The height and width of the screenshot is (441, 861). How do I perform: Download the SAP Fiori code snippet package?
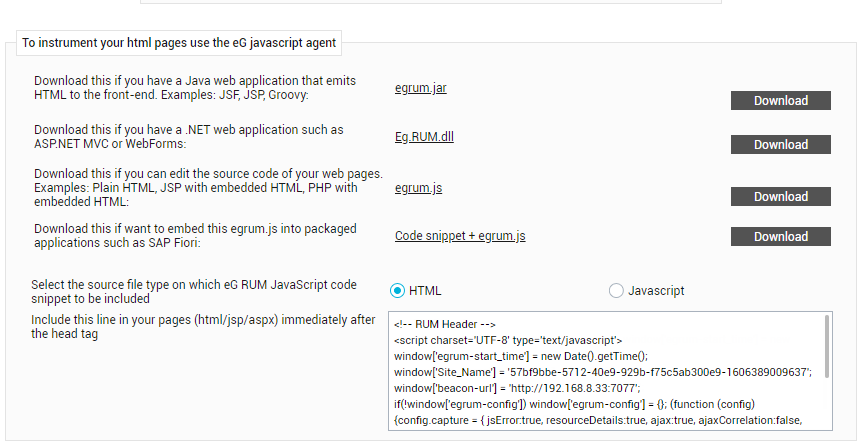[x=780, y=237]
